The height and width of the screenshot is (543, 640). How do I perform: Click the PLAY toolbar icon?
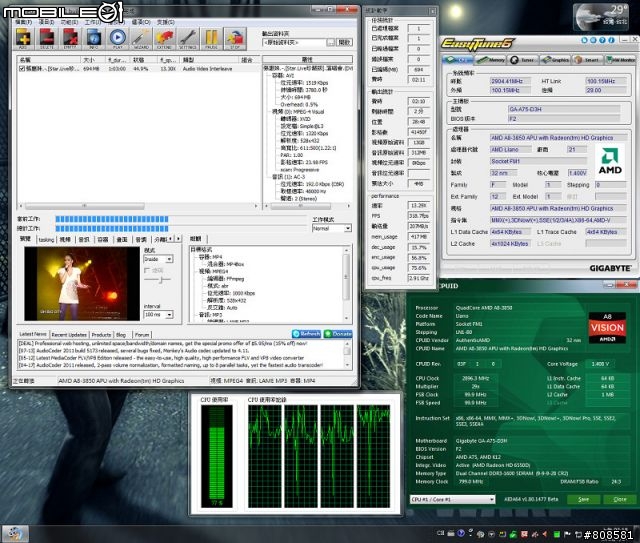[x=117, y=39]
